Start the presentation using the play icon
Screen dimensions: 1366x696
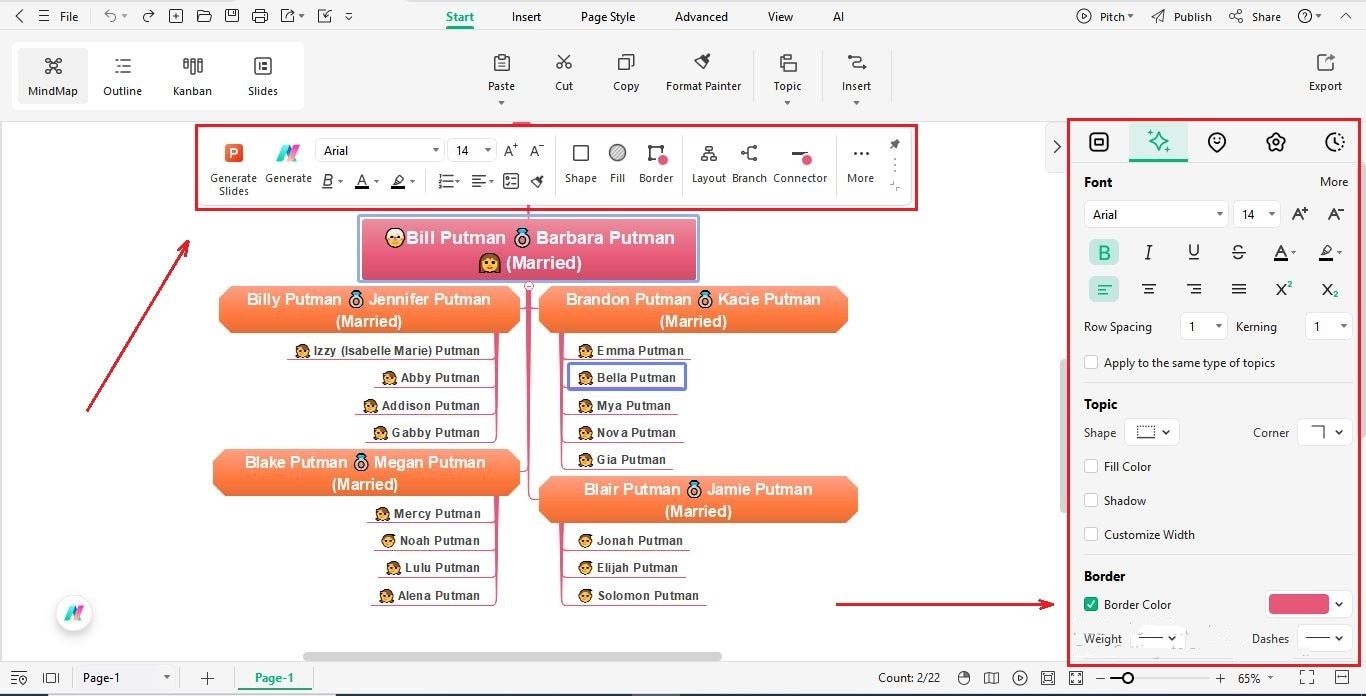coord(1019,678)
